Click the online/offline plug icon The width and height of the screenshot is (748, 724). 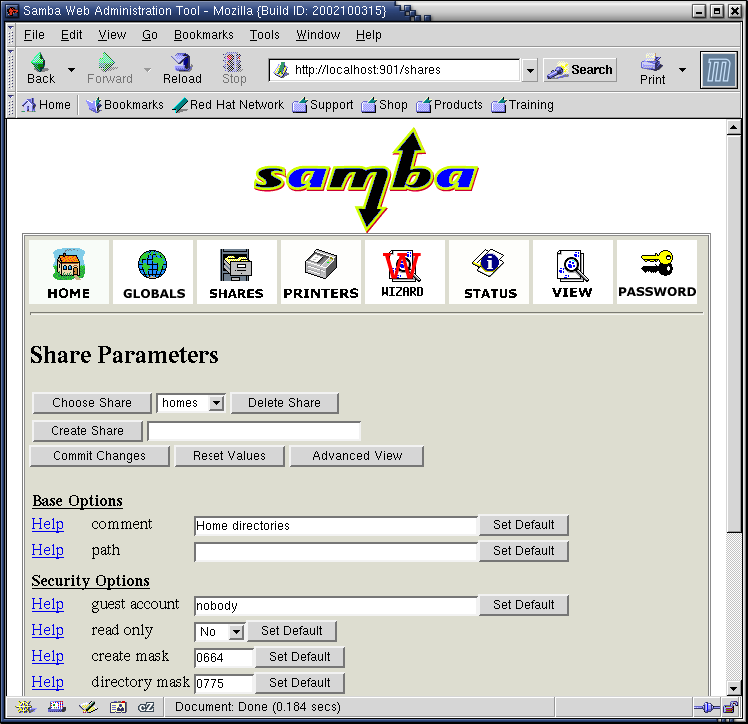(x=707, y=707)
